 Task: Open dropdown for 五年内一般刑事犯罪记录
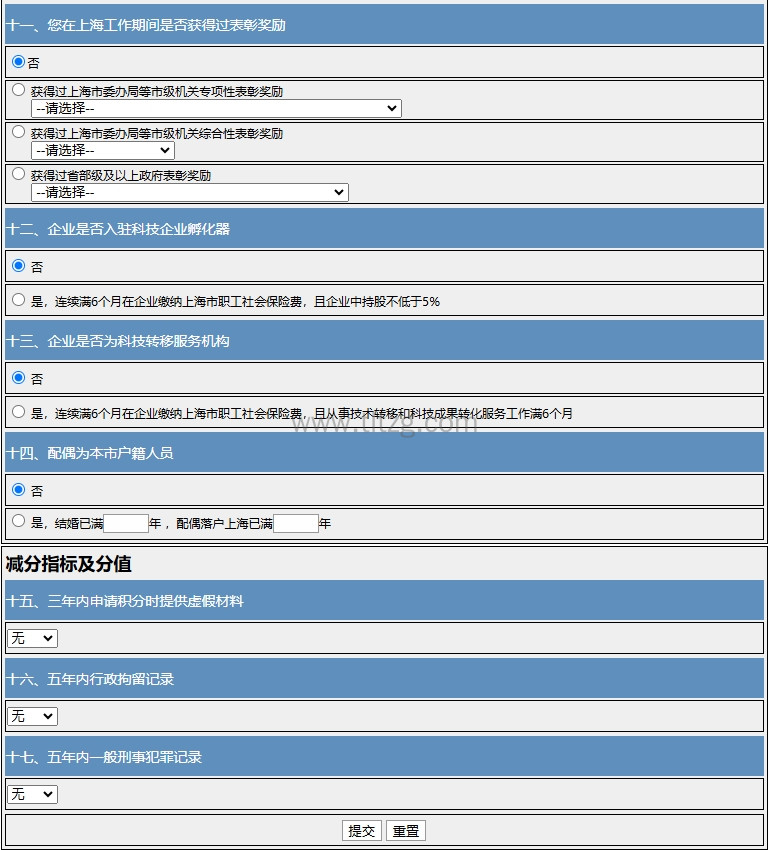(32, 794)
